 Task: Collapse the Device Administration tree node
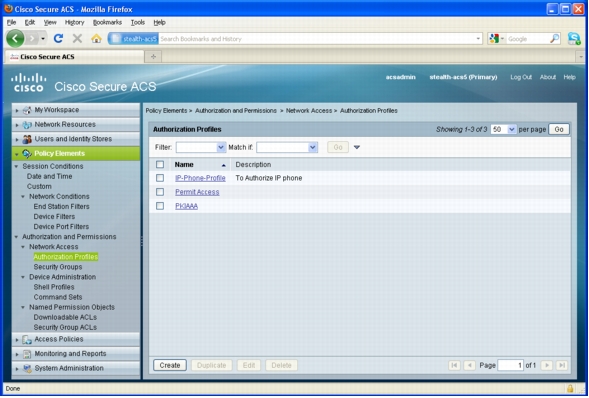pyautogui.click(x=23, y=277)
